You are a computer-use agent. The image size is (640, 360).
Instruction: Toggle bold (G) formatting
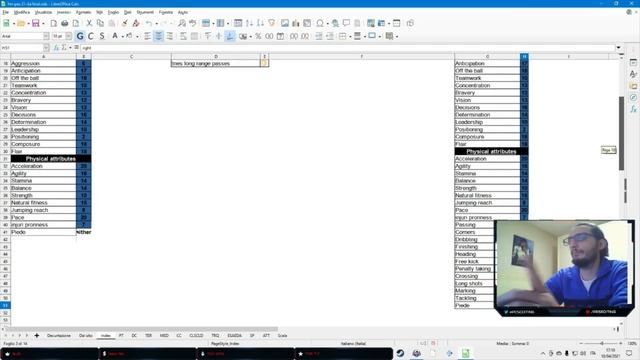tap(80, 36)
